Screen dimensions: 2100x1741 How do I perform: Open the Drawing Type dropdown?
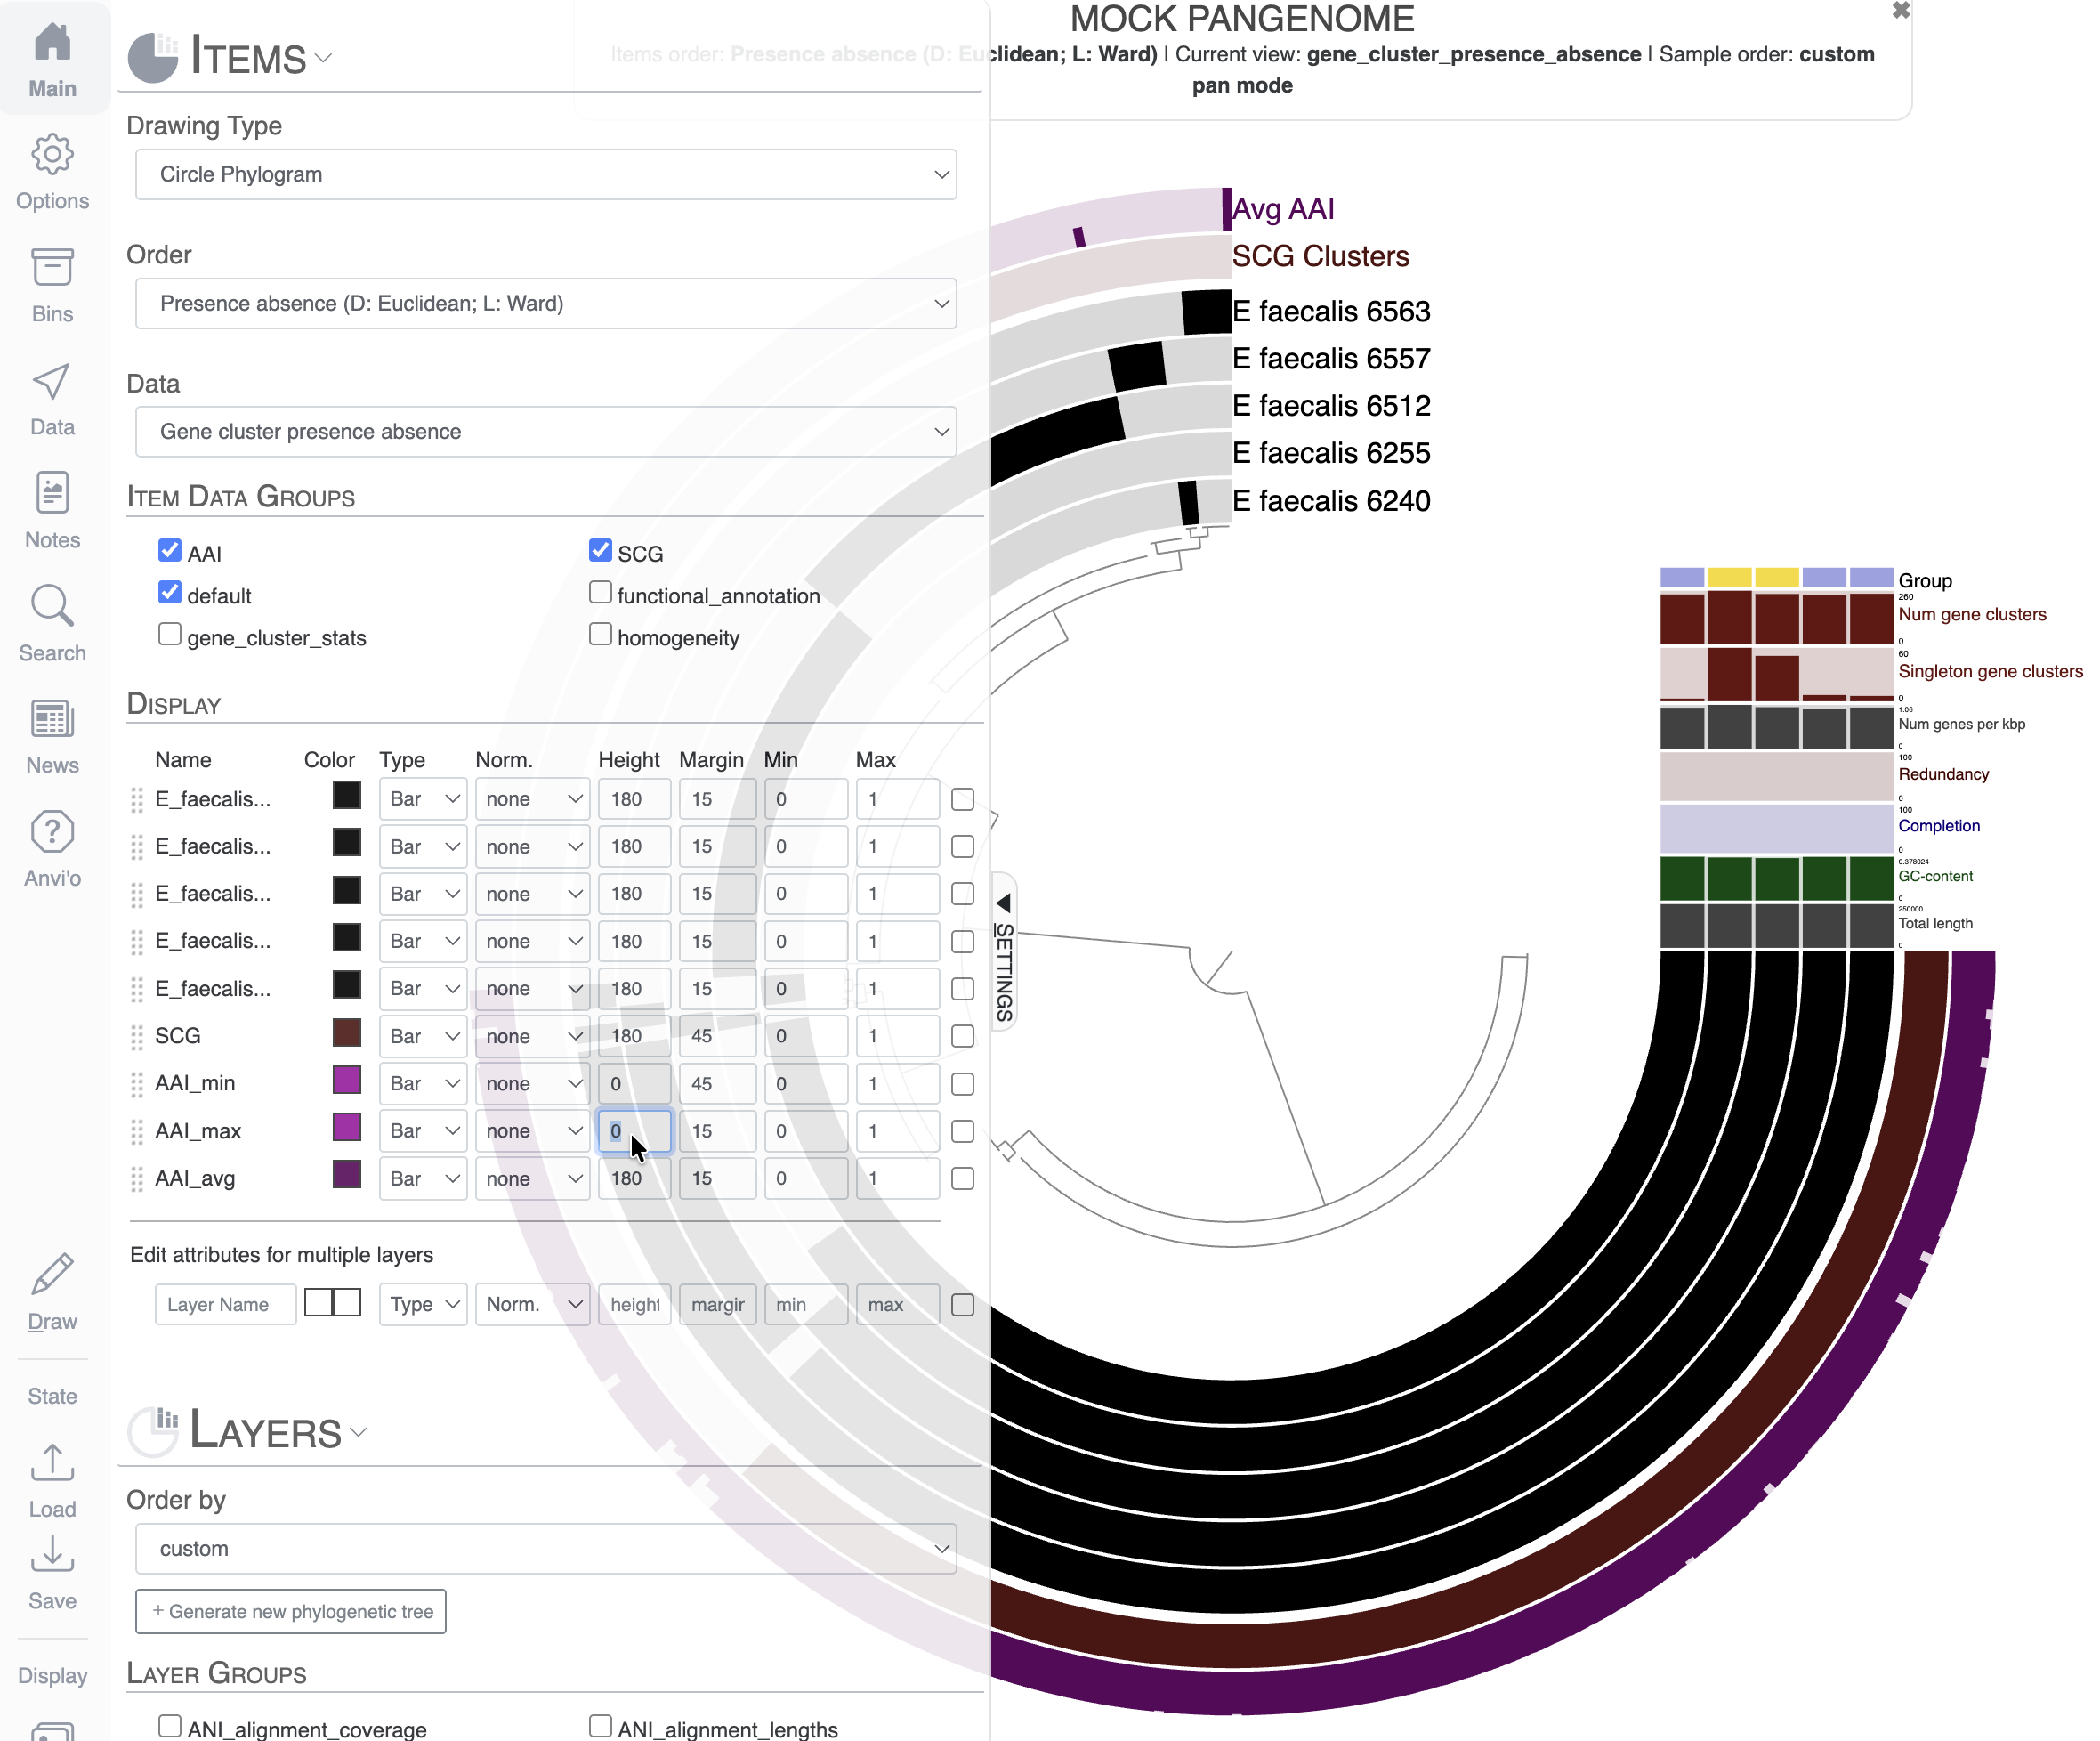point(546,174)
